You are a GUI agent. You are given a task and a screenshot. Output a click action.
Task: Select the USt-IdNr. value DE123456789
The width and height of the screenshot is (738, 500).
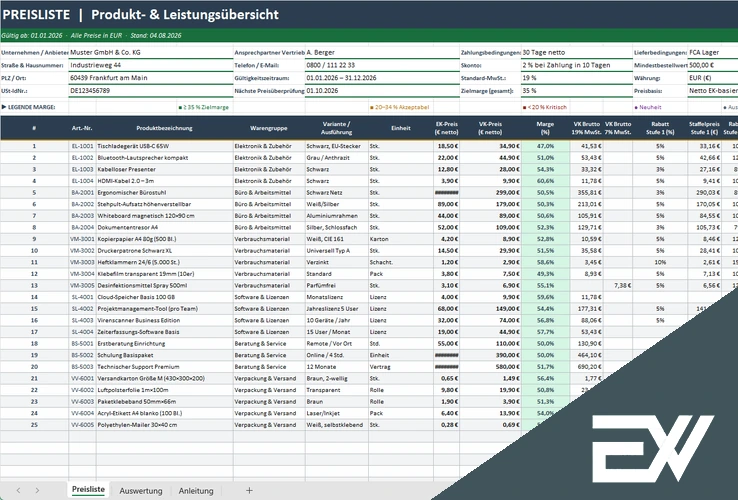pyautogui.click(x=151, y=91)
